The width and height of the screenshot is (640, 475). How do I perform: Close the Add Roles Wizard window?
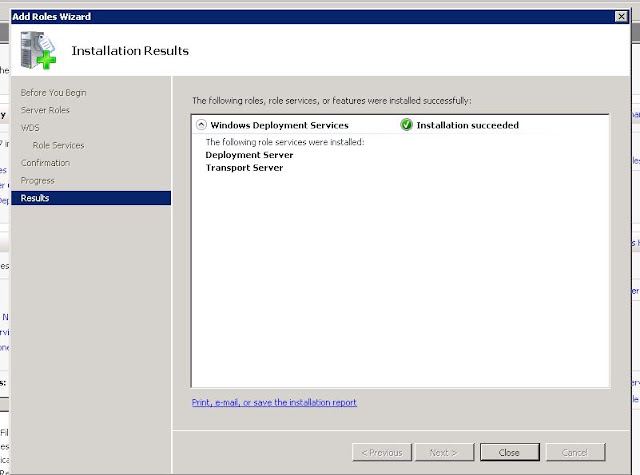click(x=621, y=16)
